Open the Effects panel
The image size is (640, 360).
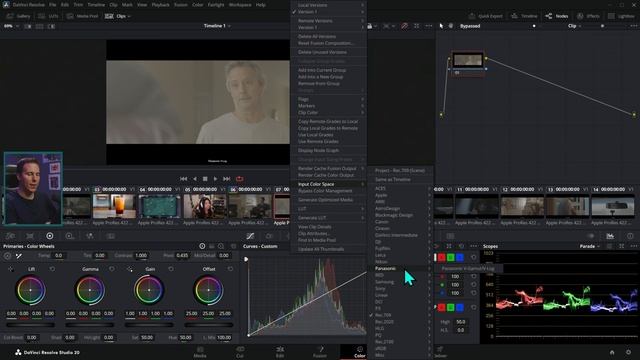tap(588, 16)
